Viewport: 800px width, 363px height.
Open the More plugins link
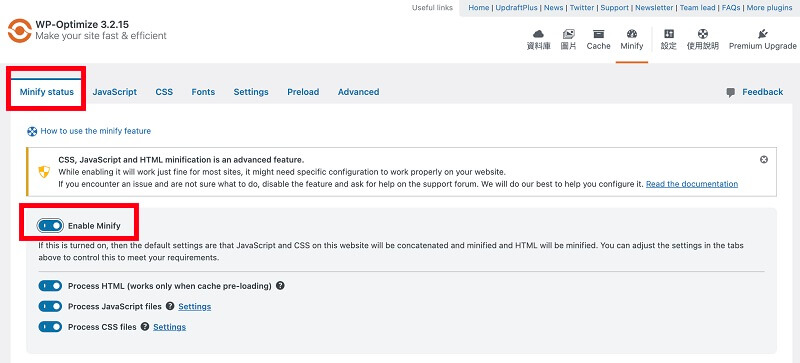coord(769,8)
